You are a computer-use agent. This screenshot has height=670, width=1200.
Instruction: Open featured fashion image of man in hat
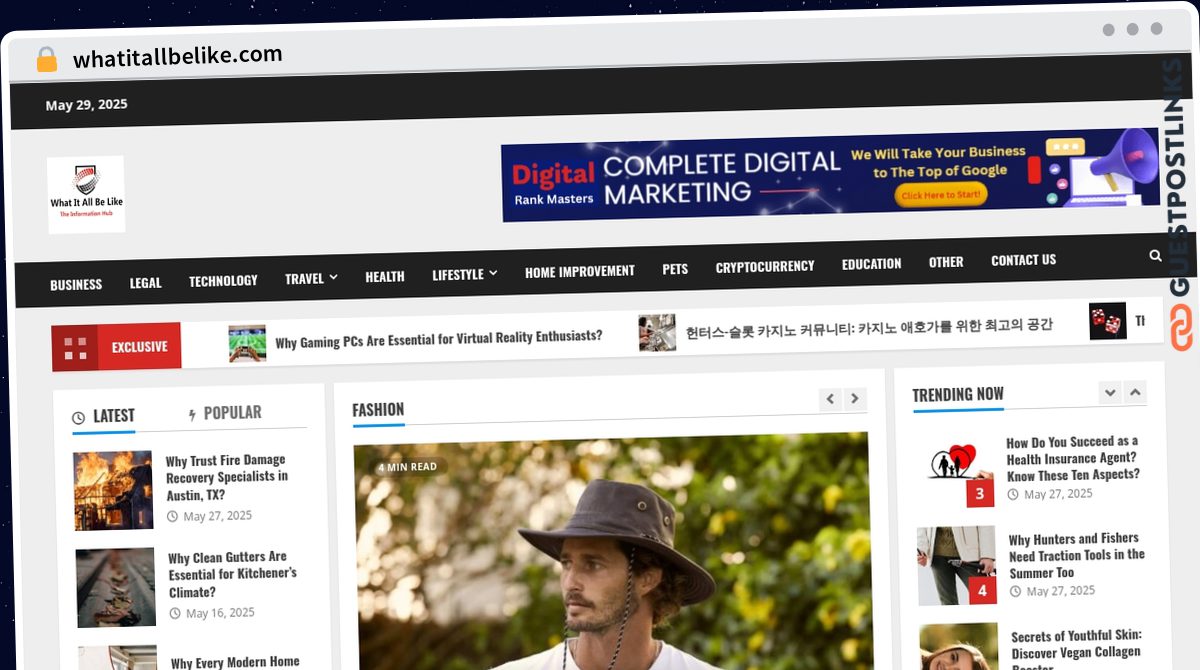tap(612, 550)
